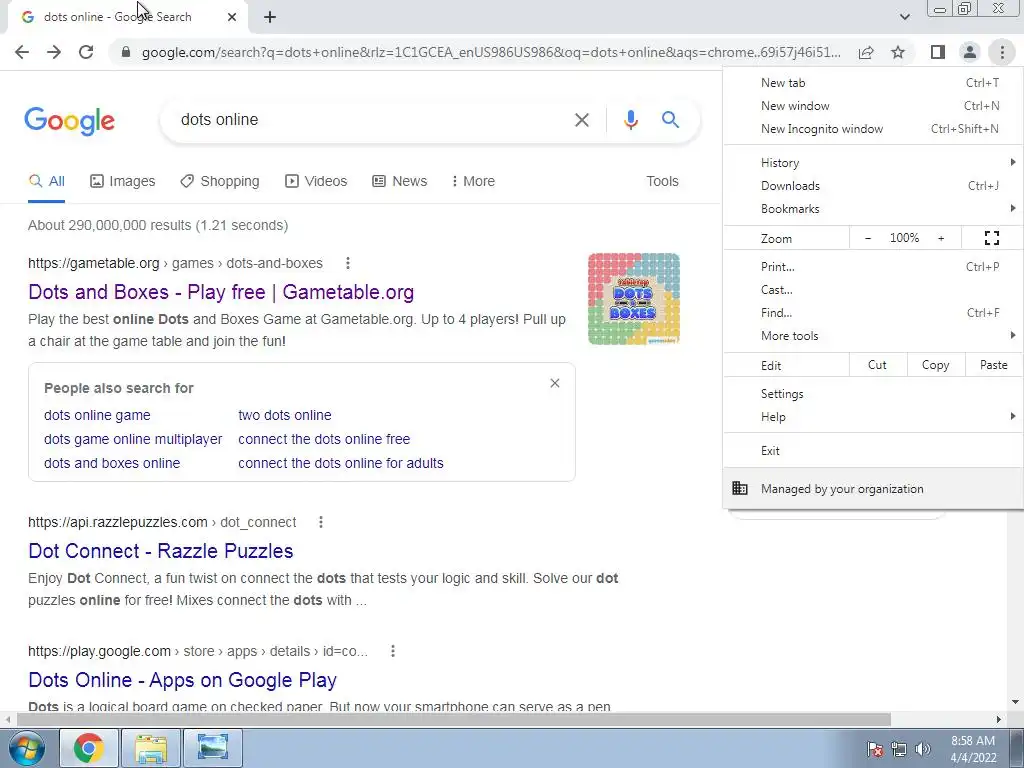This screenshot has height=768, width=1024.
Task: Switch to the Images search tab
Action: point(123,182)
